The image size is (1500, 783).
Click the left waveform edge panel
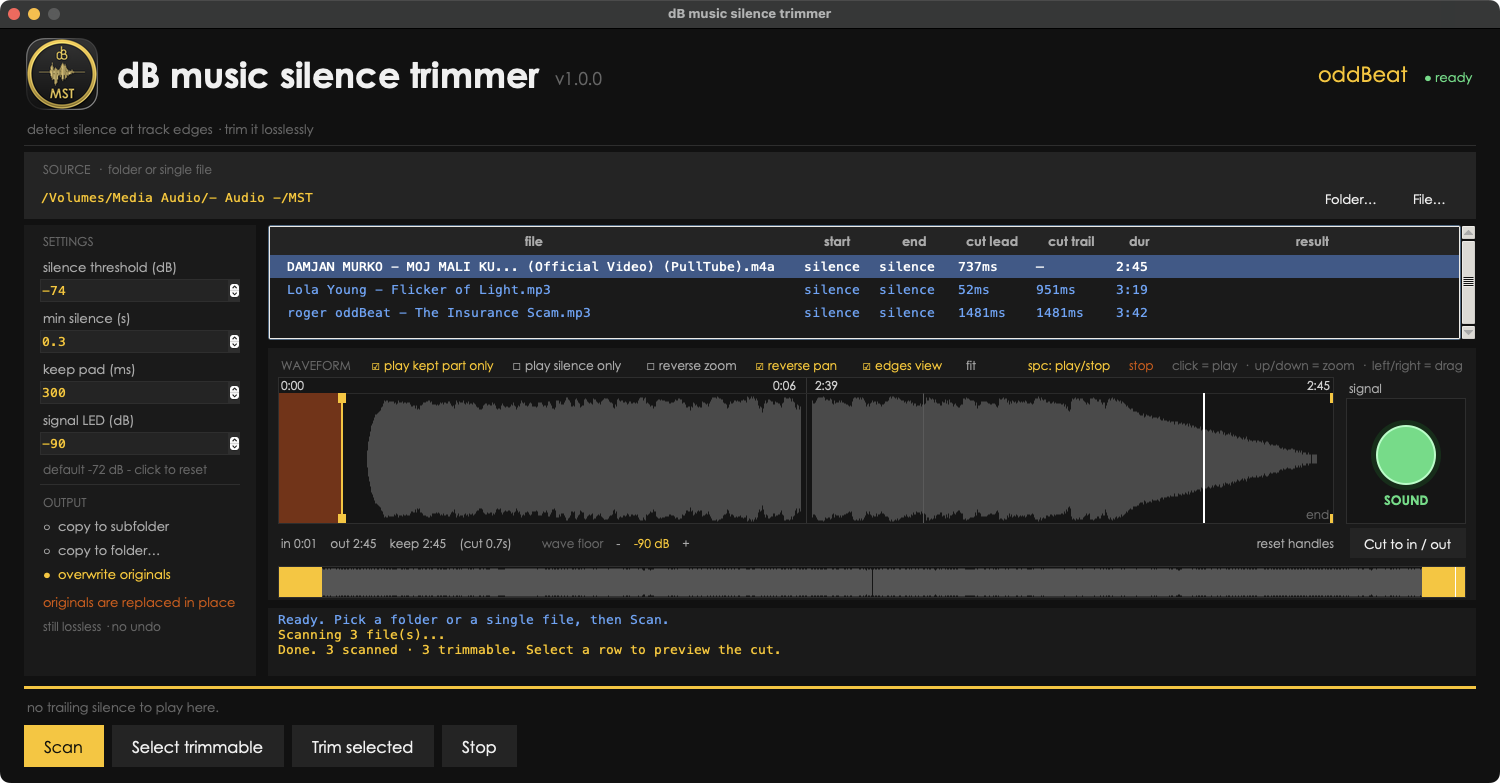tap(542, 457)
